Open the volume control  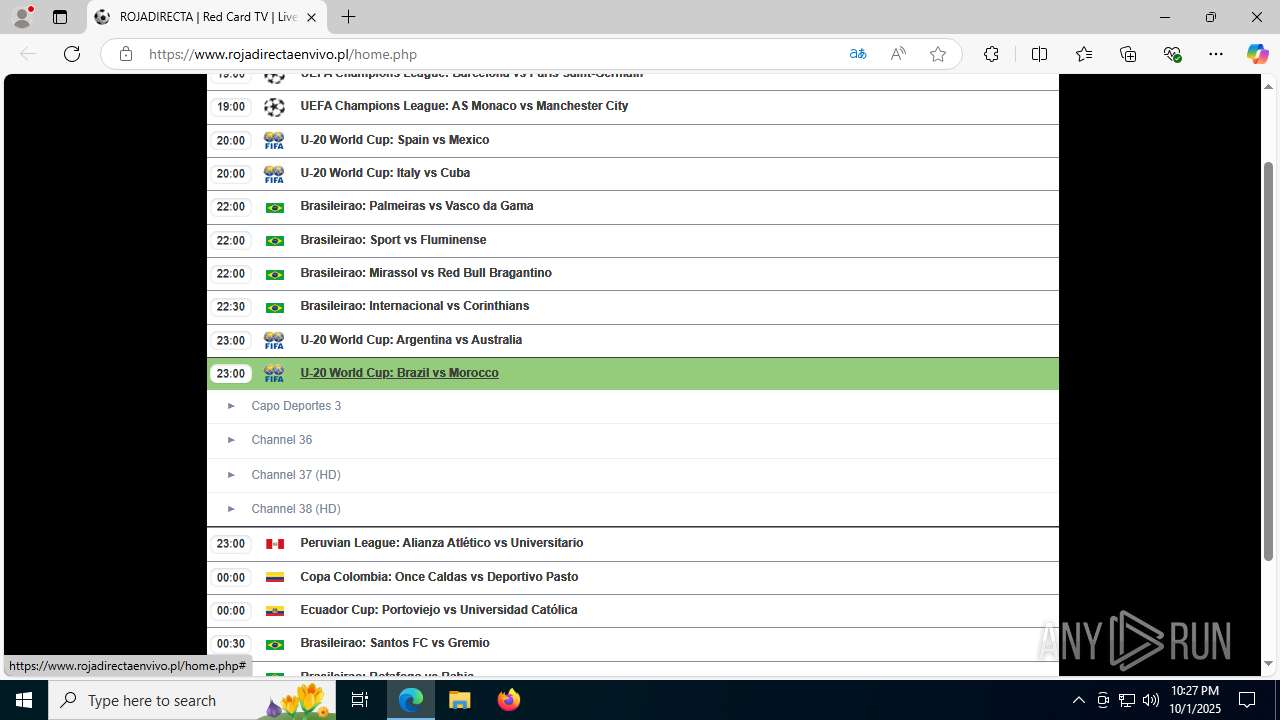[x=1151, y=700]
